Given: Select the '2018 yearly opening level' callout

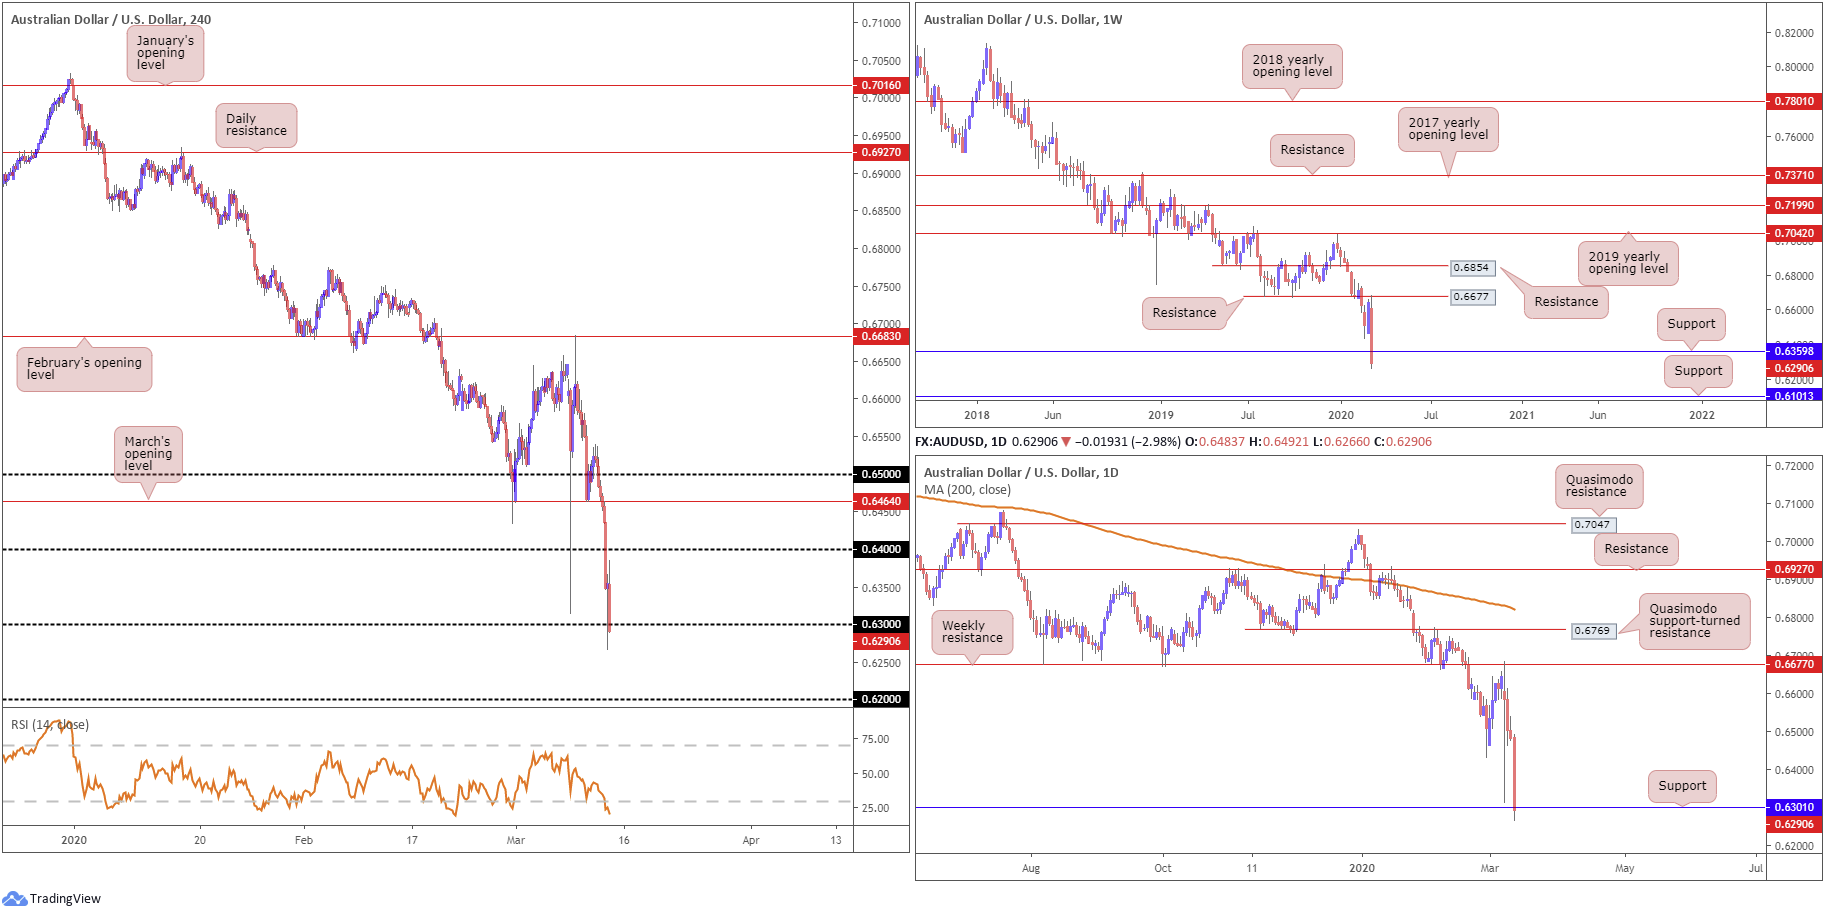Looking at the screenshot, I should click(x=1292, y=66).
